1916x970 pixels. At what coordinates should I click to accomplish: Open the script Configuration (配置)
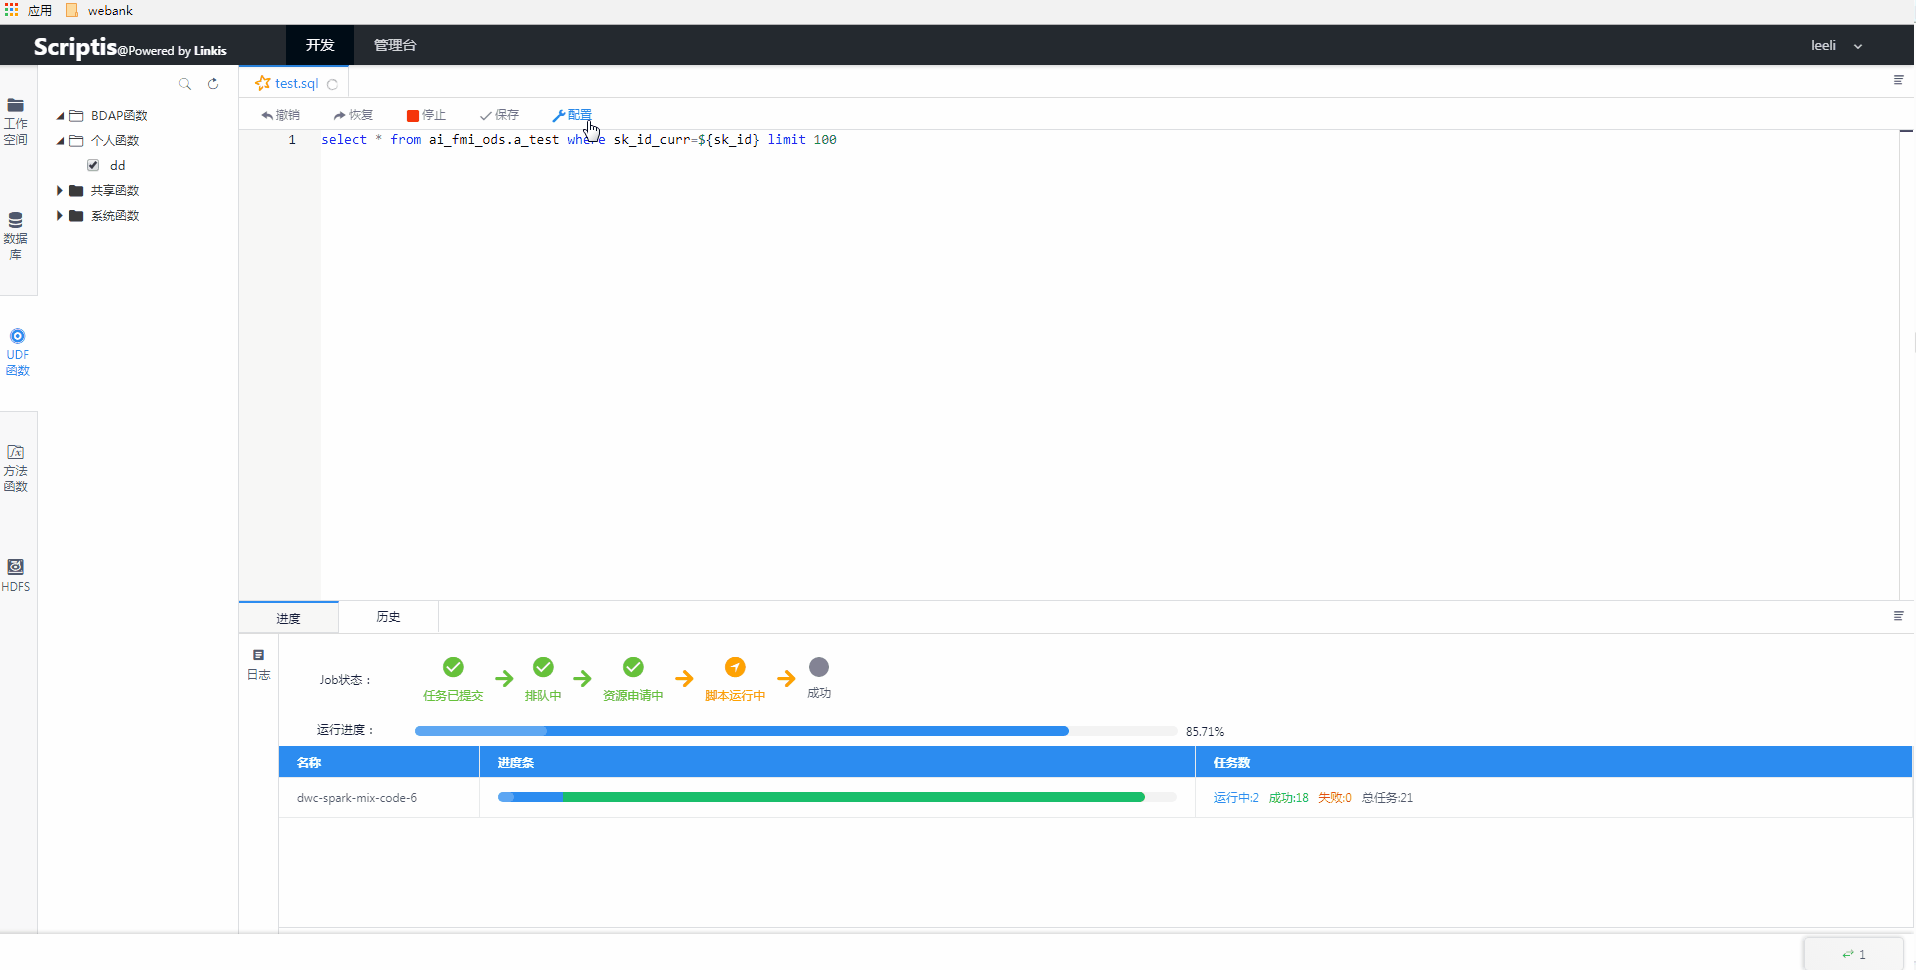pos(572,115)
